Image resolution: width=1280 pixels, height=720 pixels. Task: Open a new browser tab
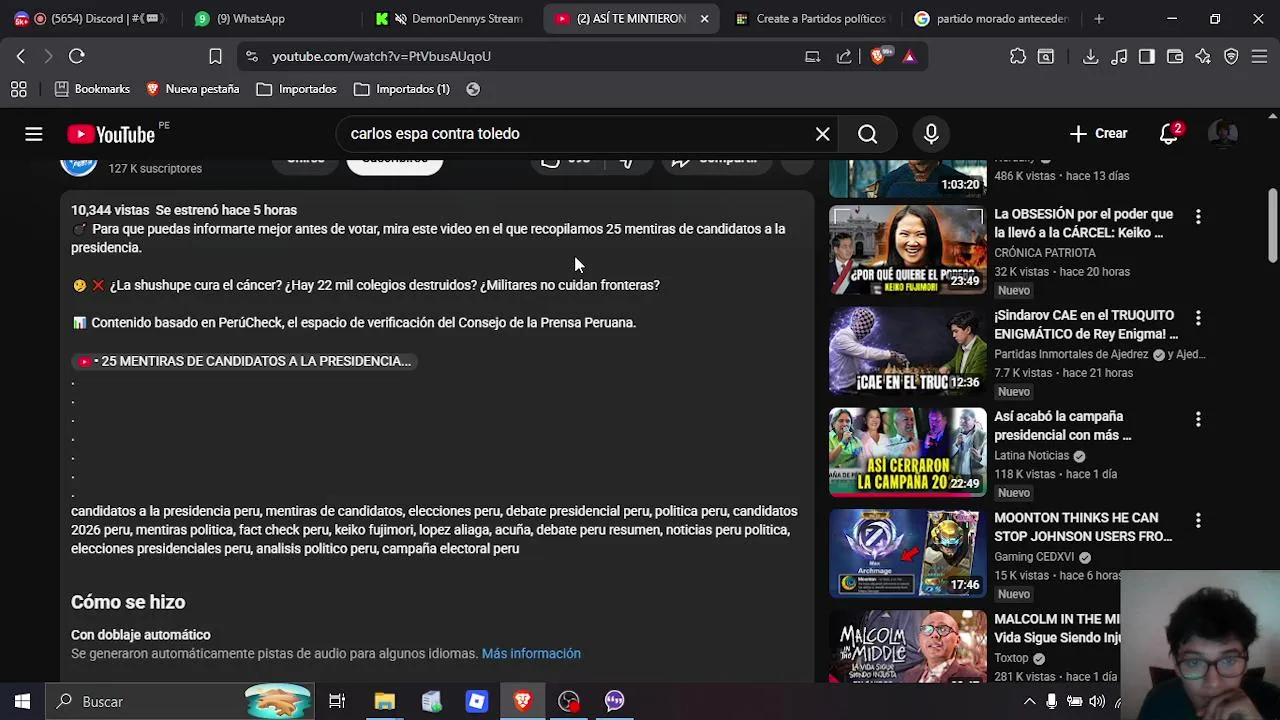[1099, 18]
